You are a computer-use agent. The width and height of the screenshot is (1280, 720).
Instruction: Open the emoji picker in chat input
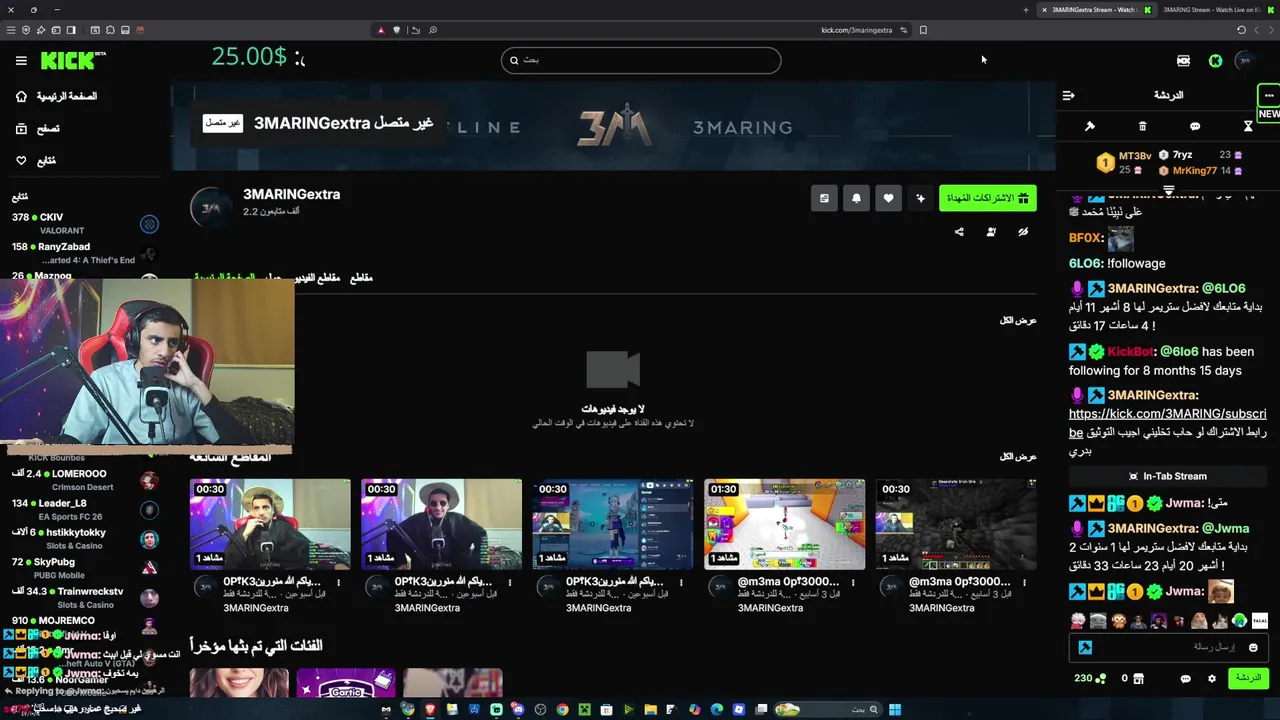[x=1253, y=648]
